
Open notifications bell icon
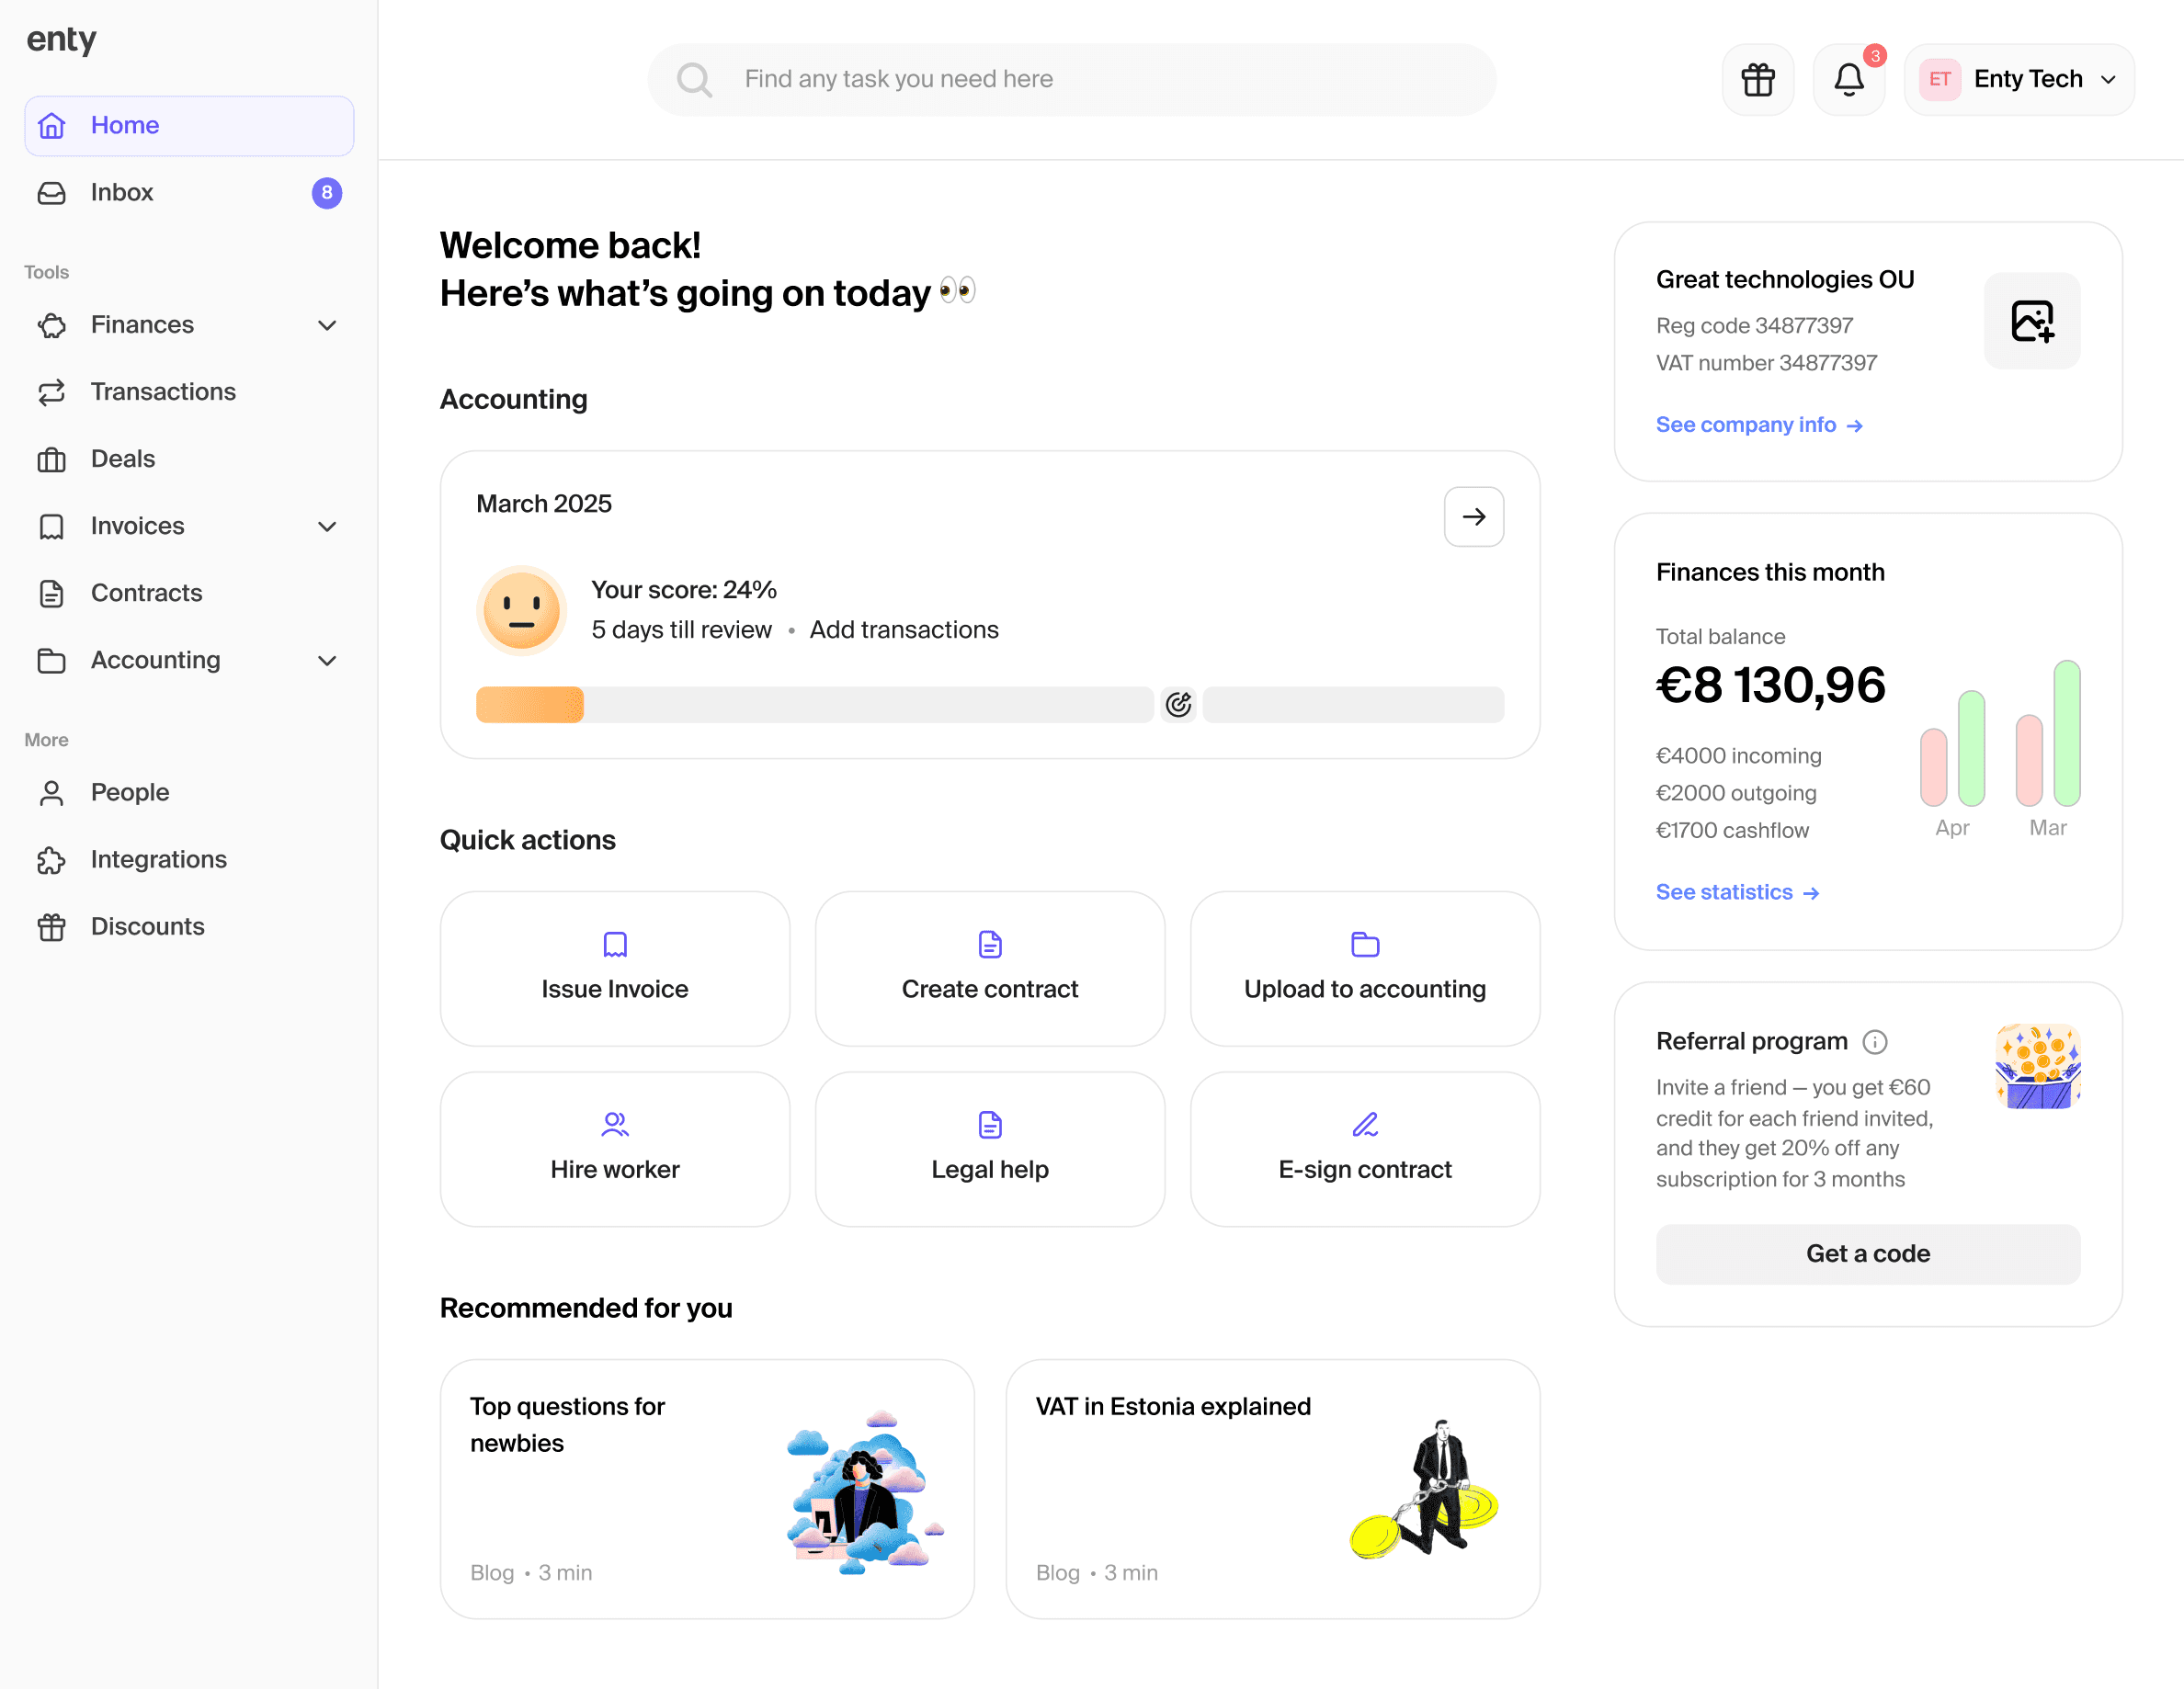[x=1848, y=79]
